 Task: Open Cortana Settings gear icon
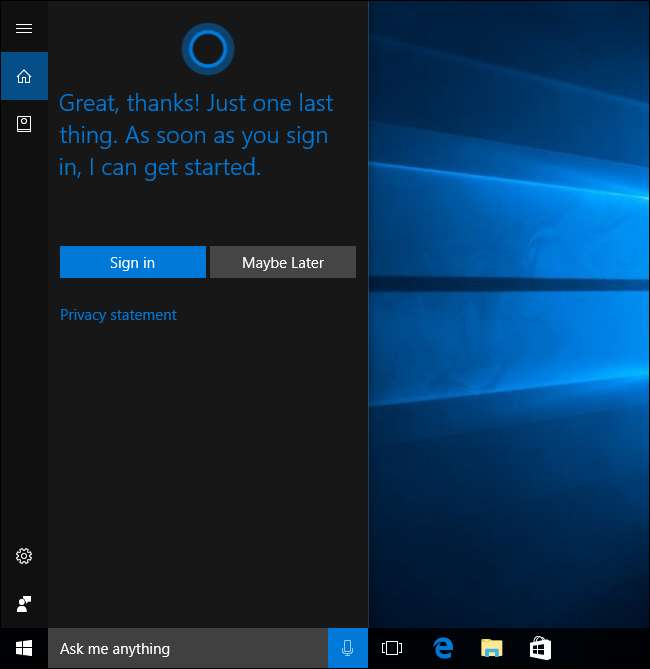pyautogui.click(x=24, y=556)
